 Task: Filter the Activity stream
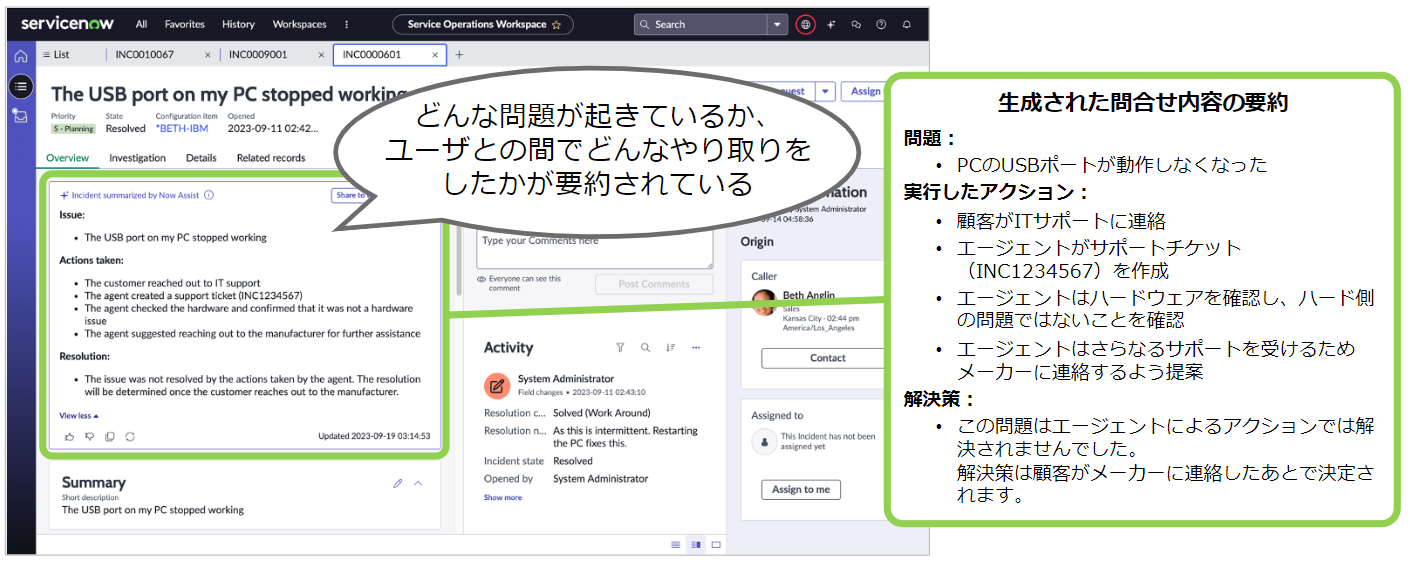(620, 348)
